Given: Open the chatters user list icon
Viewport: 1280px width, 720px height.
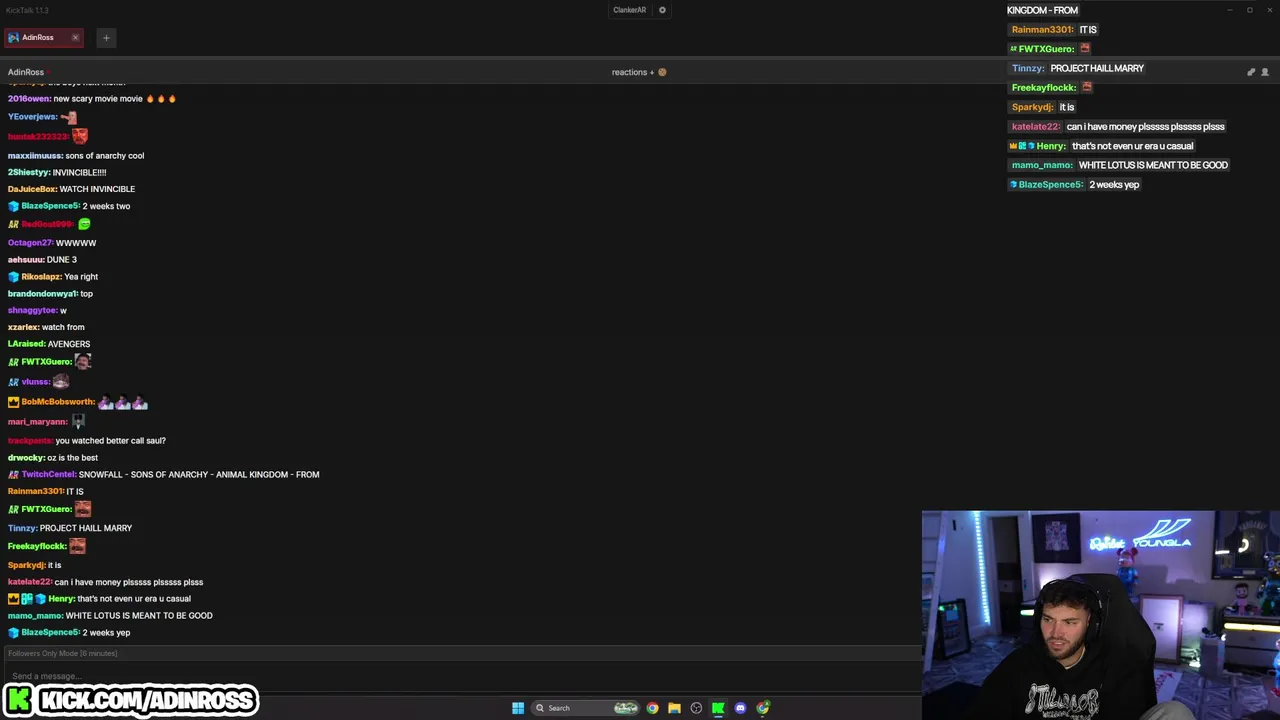Looking at the screenshot, I should coord(1265,72).
